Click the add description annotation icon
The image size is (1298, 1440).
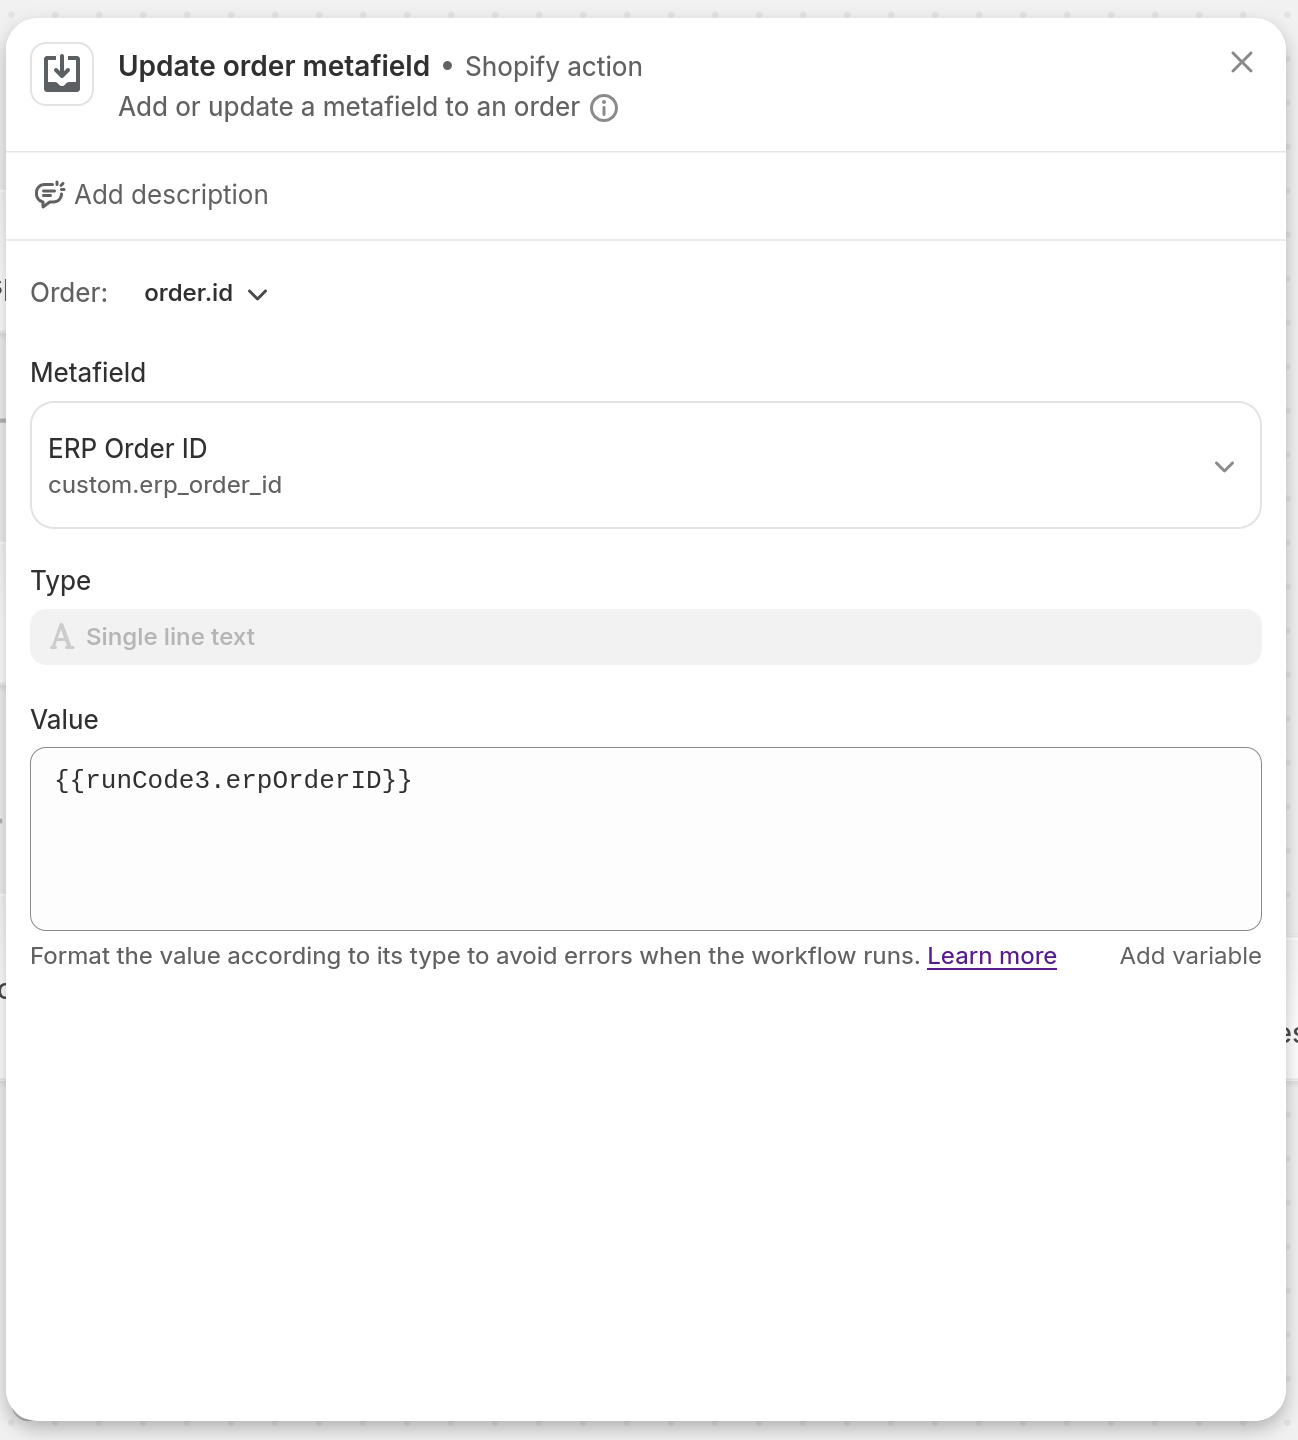coord(51,194)
